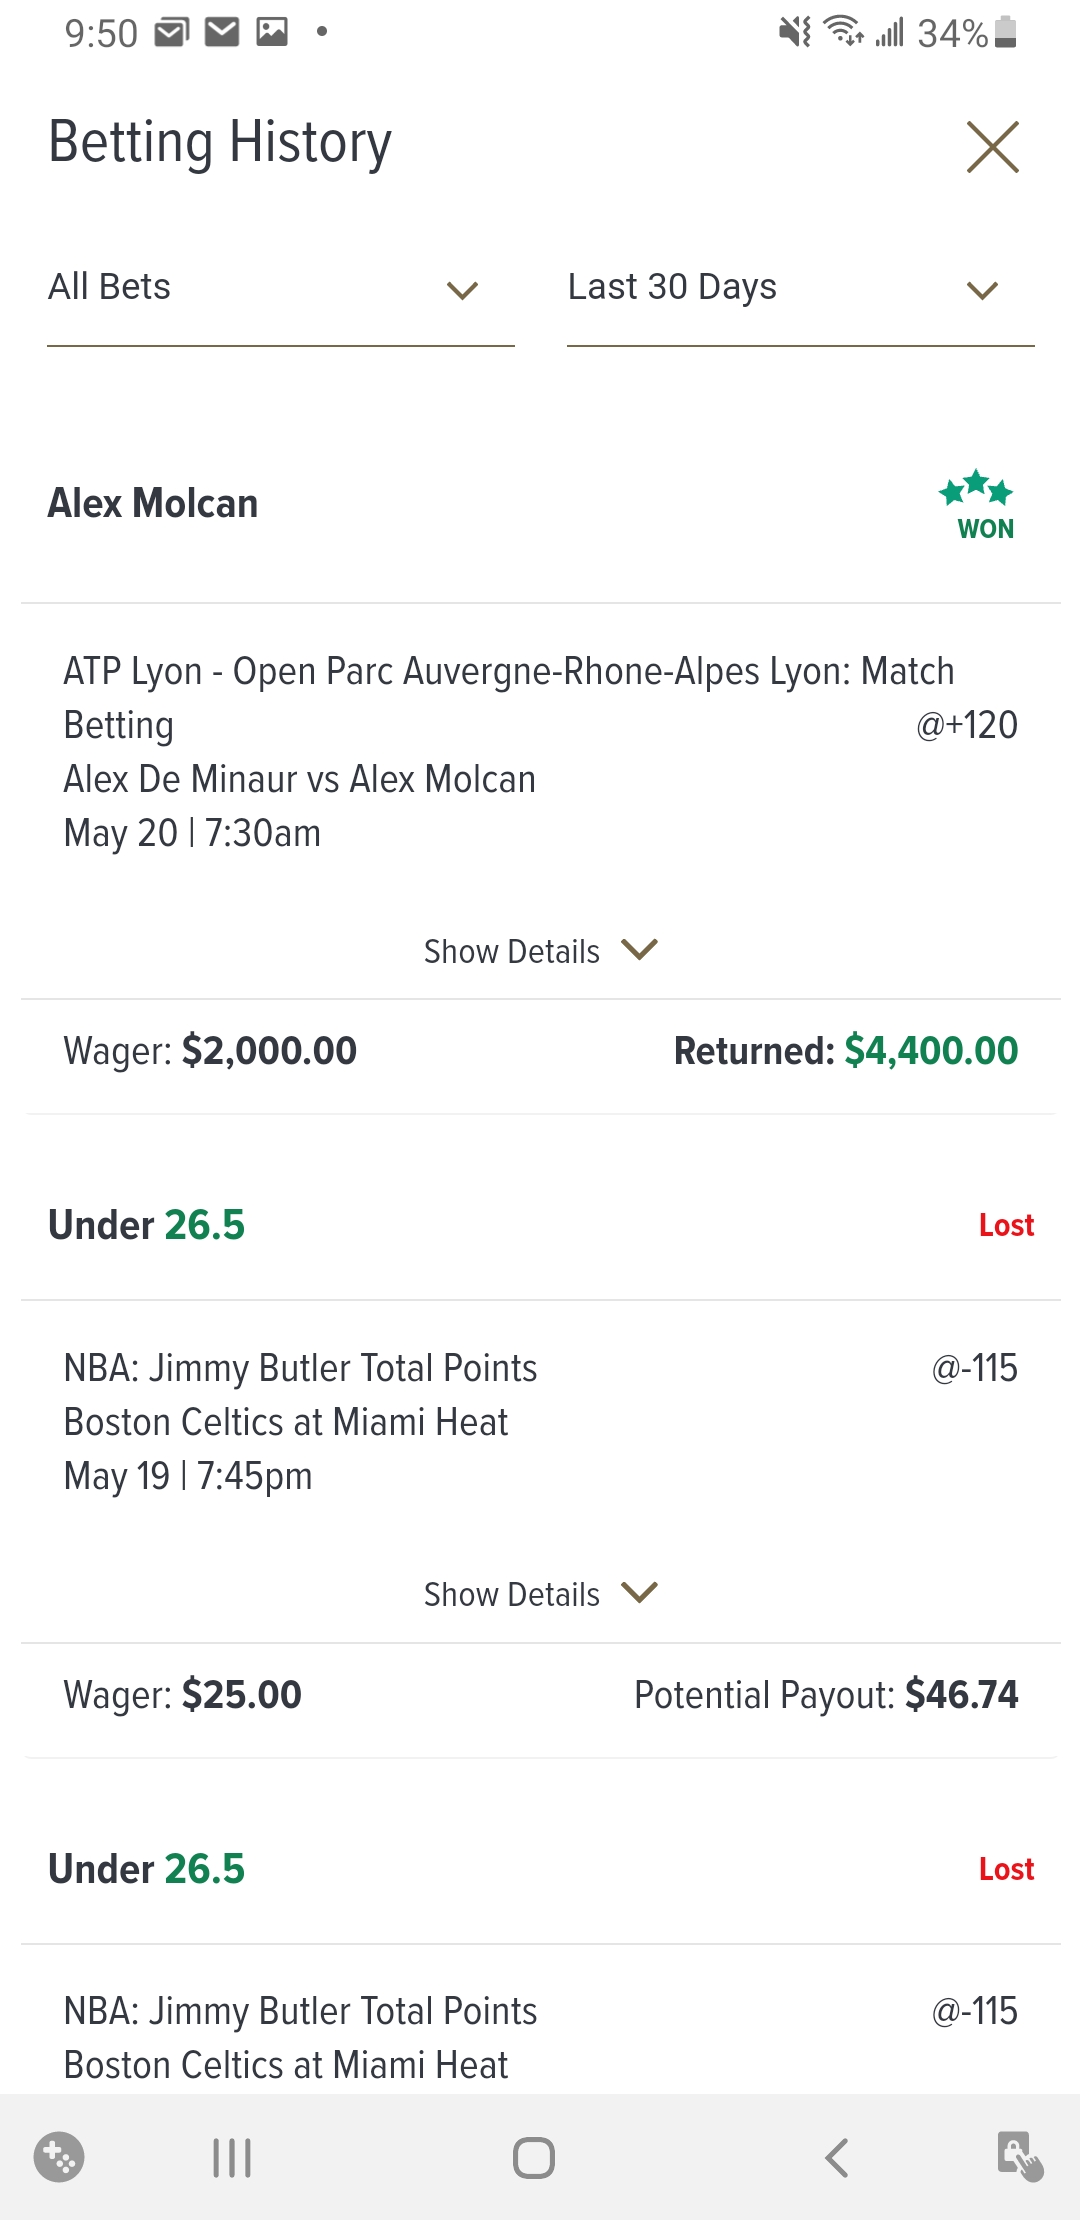Tap the first red Lost status label
This screenshot has height=2220, width=1080.
pos(1006,1225)
